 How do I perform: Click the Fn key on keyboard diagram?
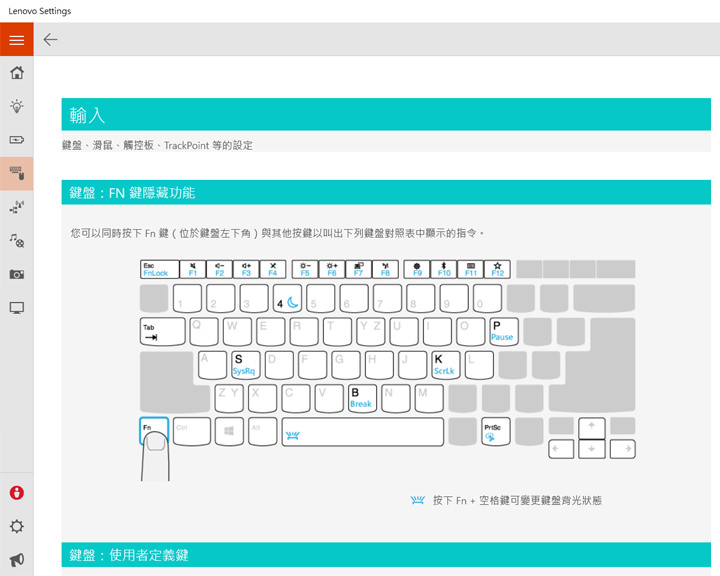(154, 431)
